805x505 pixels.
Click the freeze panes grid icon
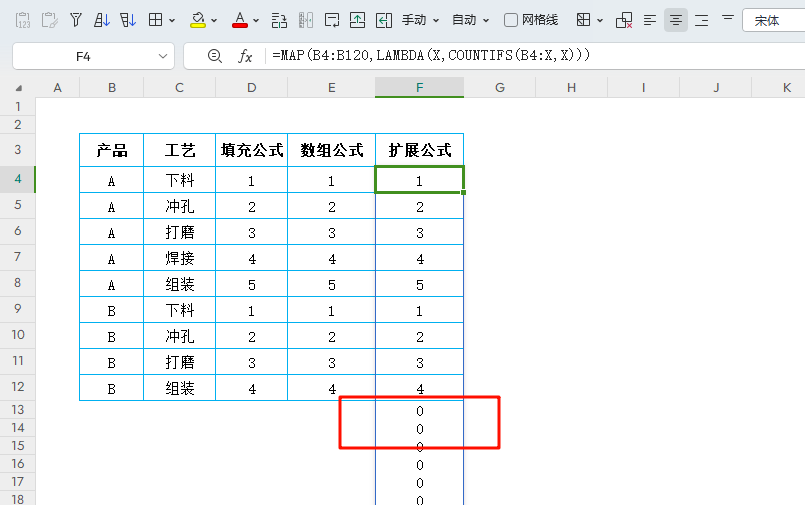click(583, 20)
